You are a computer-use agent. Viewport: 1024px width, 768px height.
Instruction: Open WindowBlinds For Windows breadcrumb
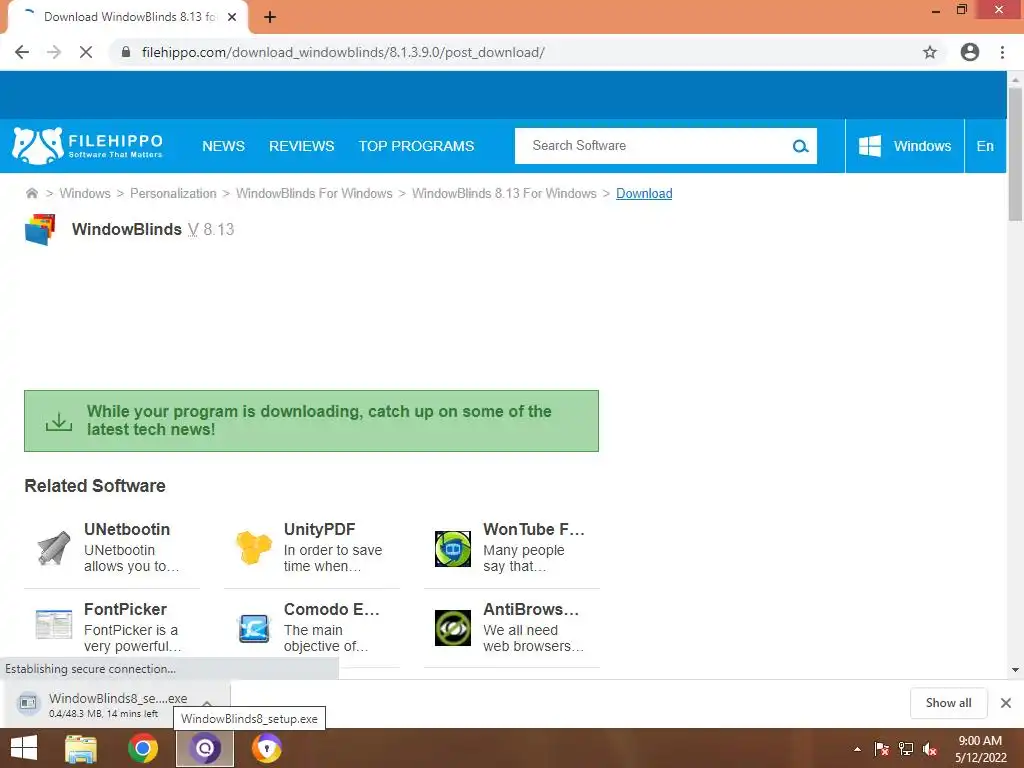[314, 193]
